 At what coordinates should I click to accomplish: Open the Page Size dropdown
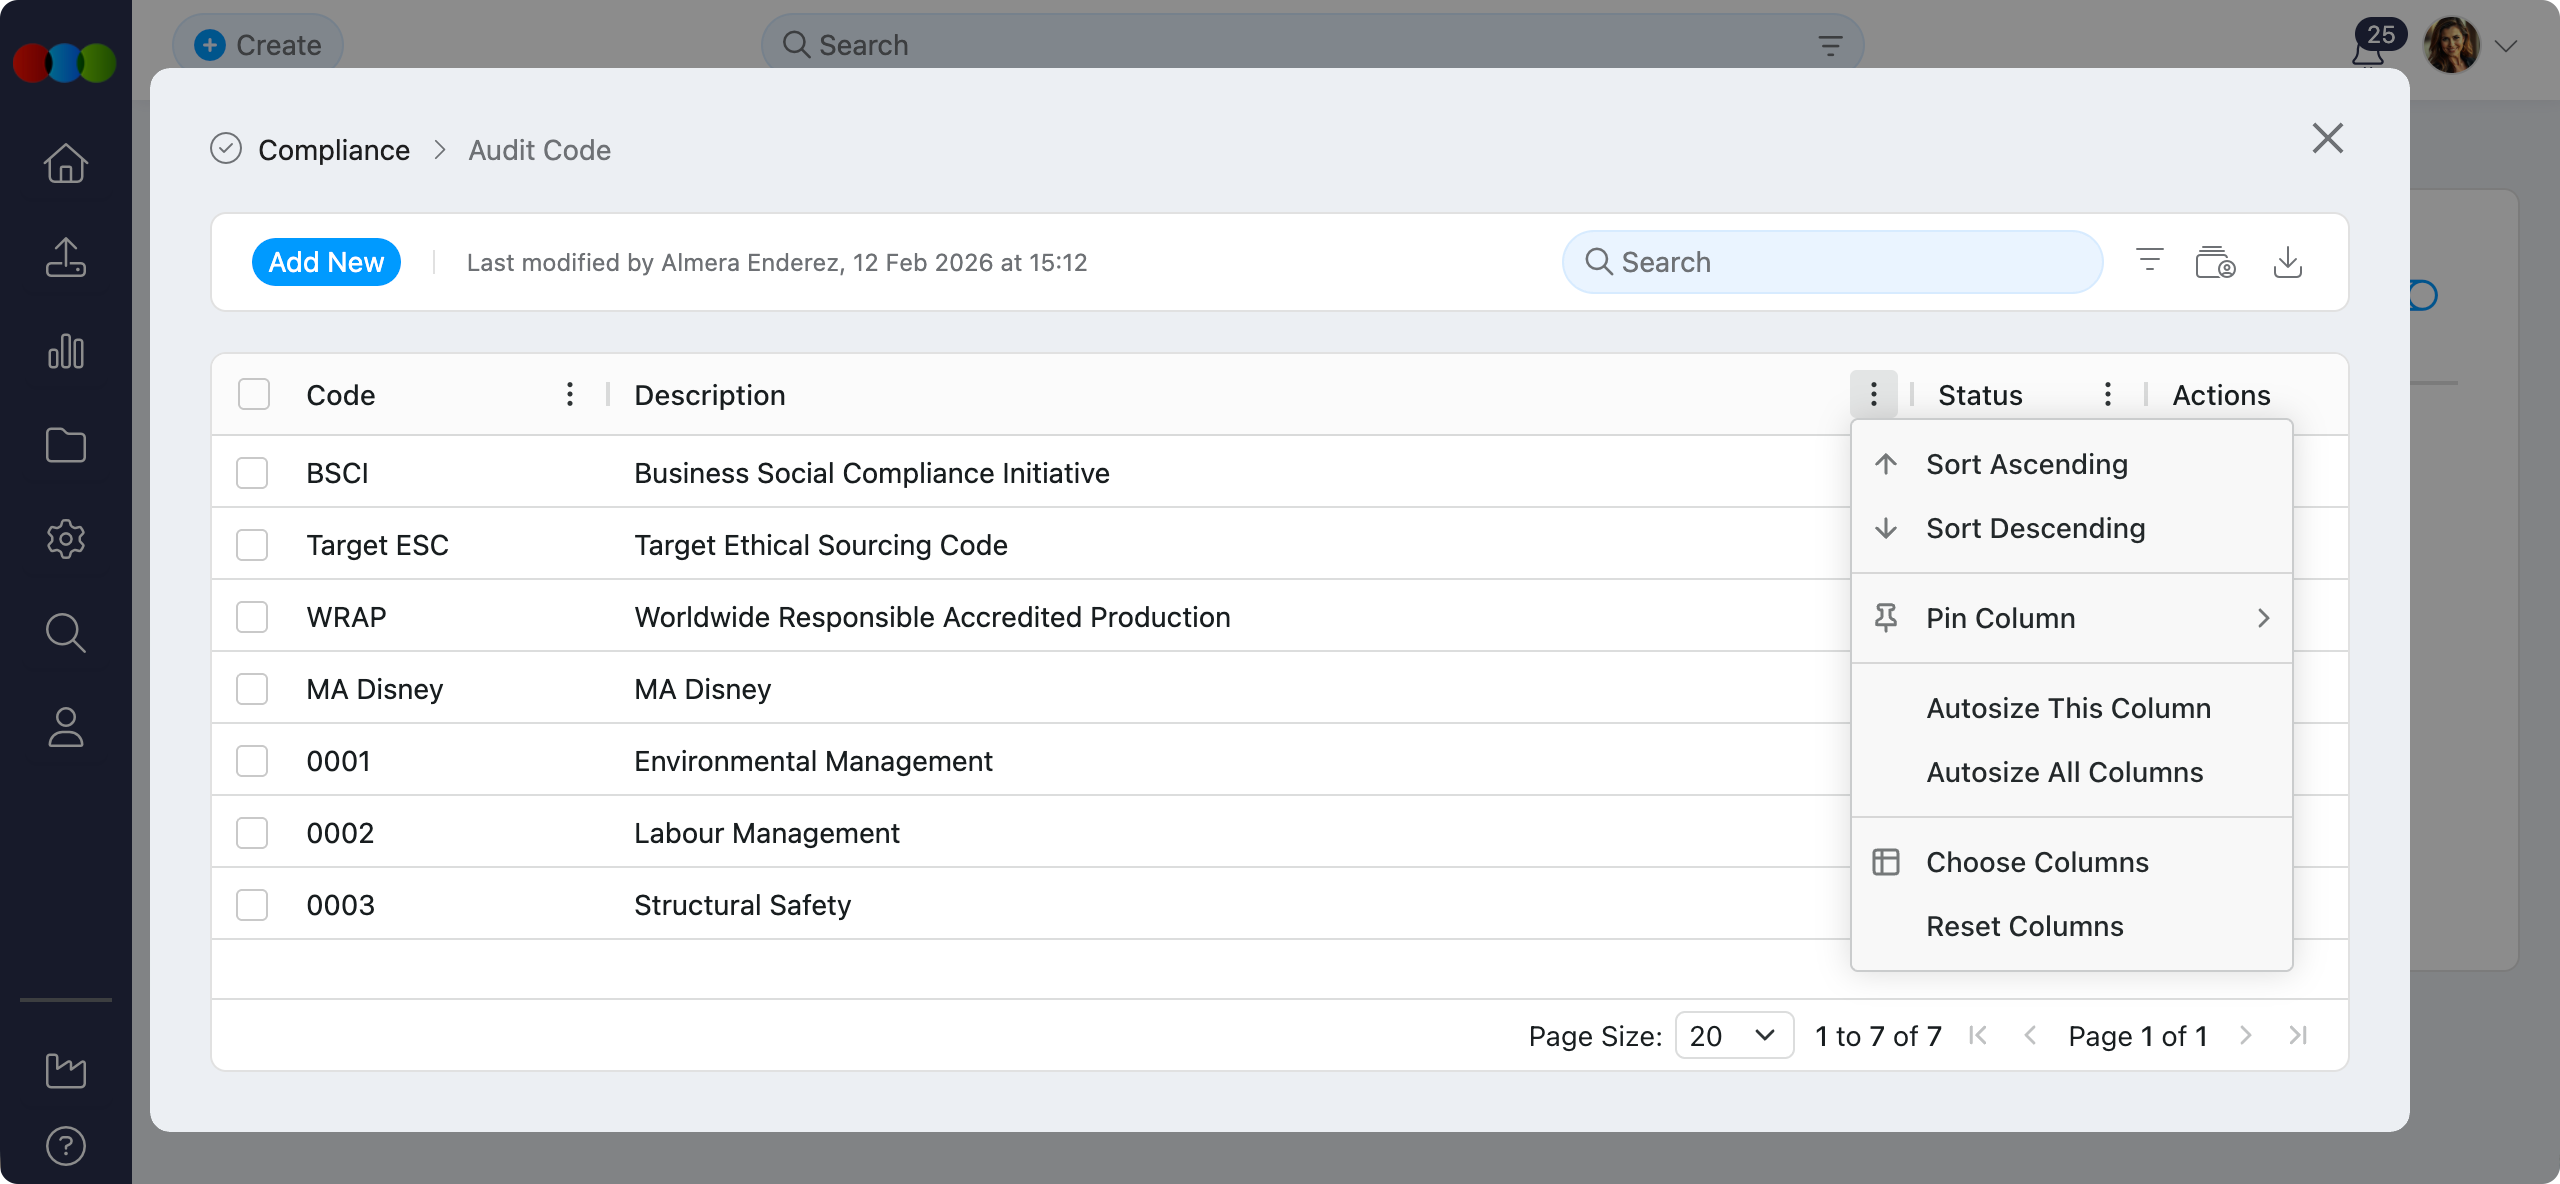coord(1735,1036)
